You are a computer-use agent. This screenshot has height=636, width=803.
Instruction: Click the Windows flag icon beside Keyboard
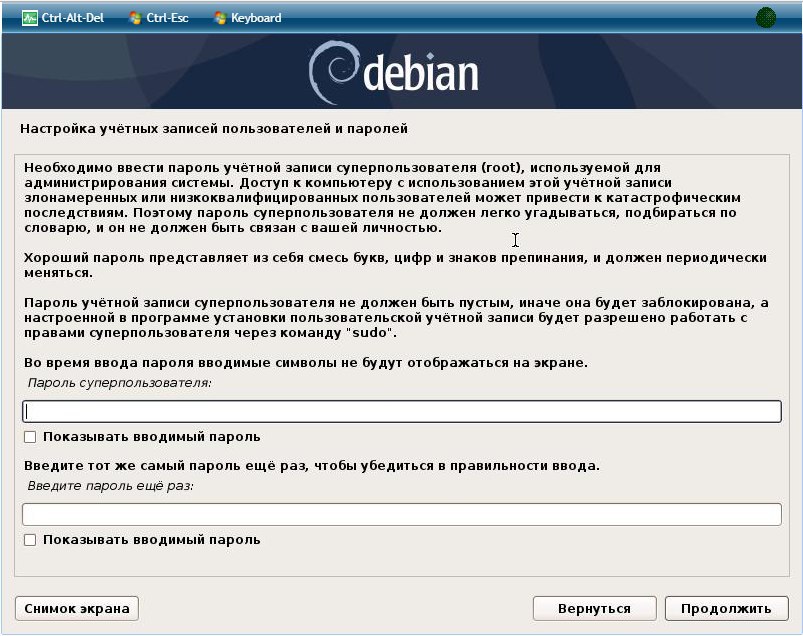click(220, 18)
